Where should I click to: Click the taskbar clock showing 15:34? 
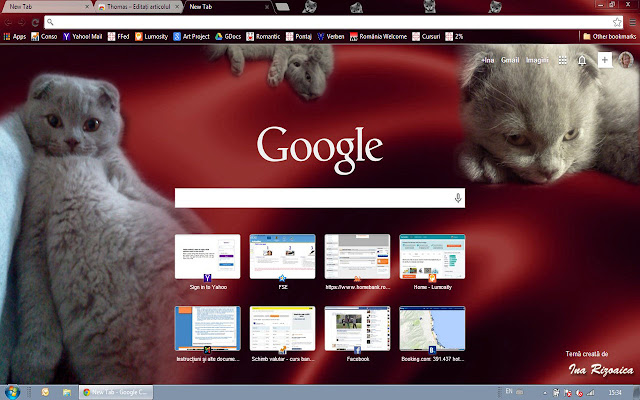pyautogui.click(x=615, y=393)
